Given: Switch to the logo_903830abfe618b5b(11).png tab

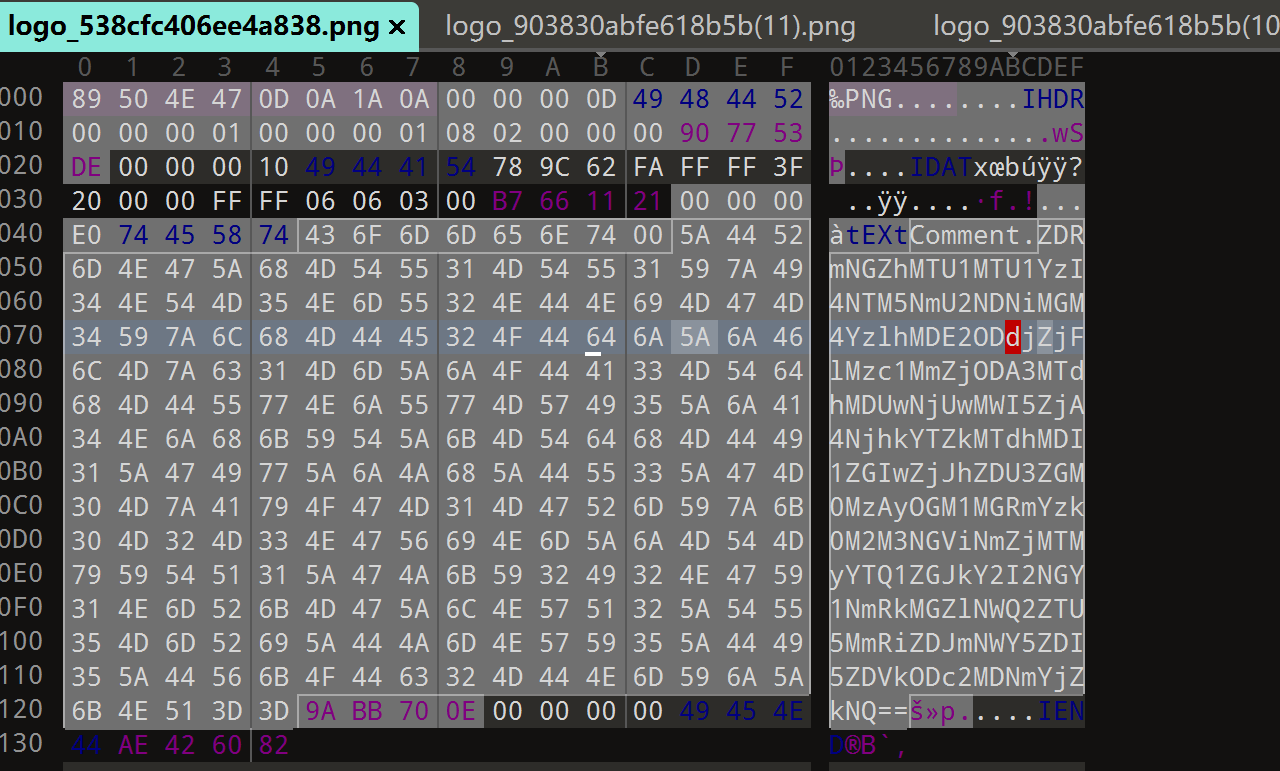Looking at the screenshot, I should click(650, 27).
